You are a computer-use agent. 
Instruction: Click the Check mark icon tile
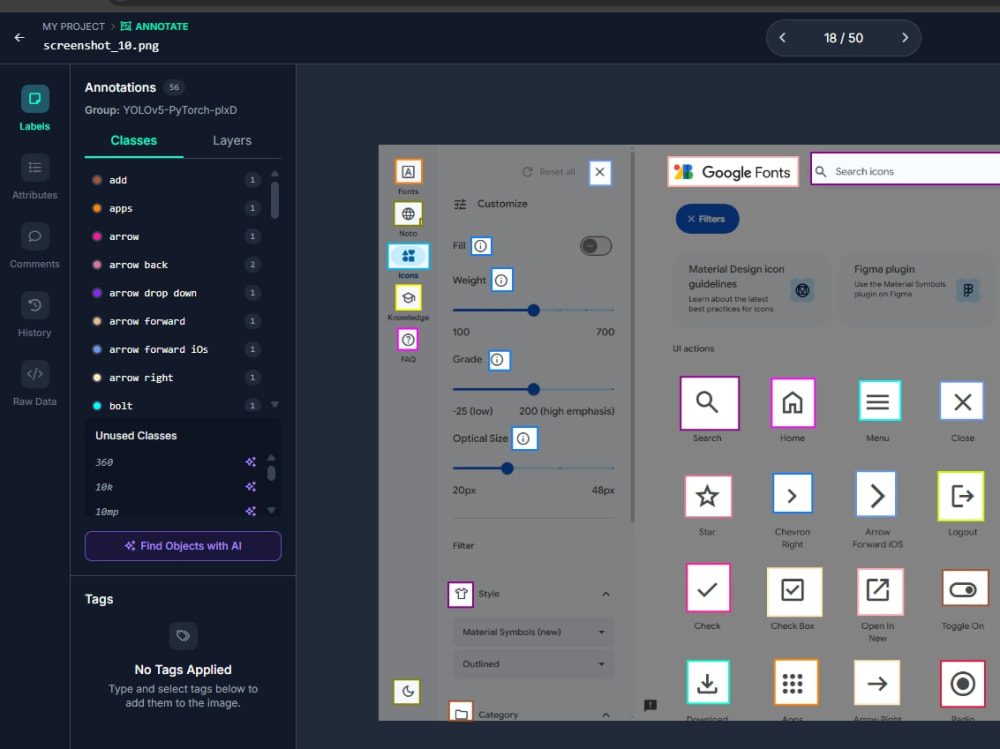[x=708, y=589]
